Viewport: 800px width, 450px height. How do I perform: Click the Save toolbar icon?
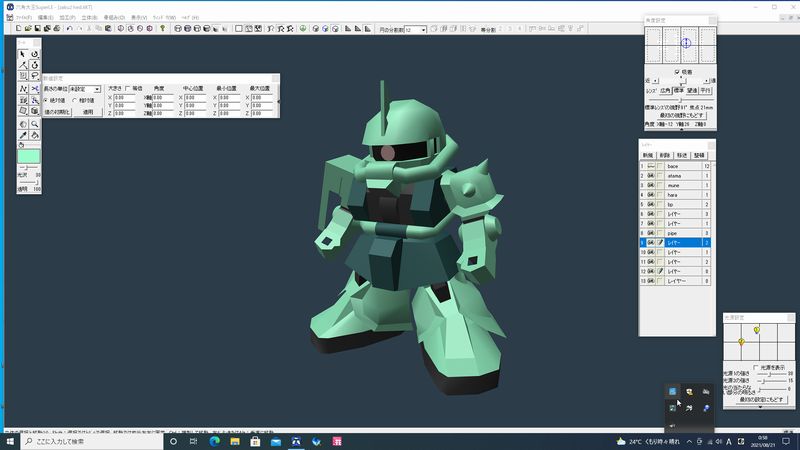[37, 29]
